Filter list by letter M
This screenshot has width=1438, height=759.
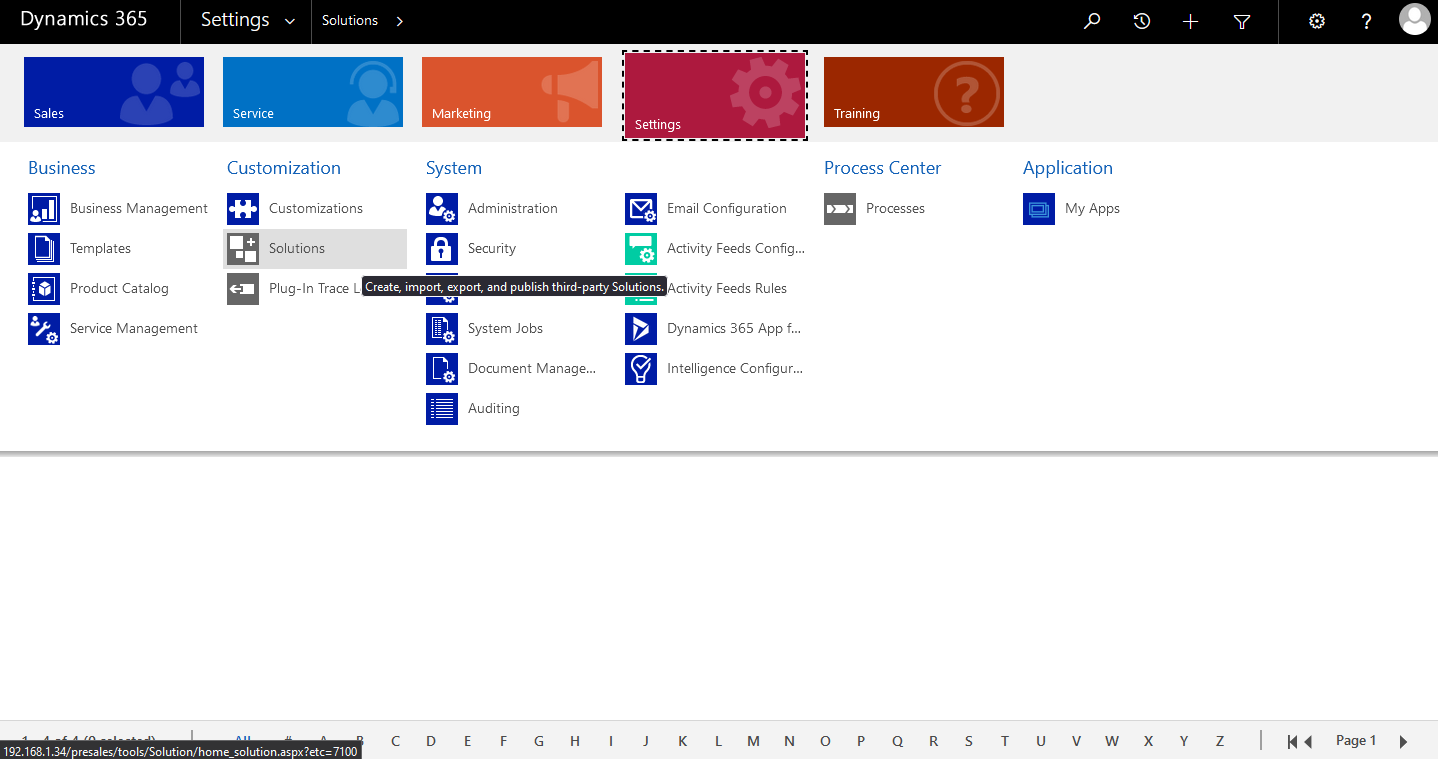pos(753,741)
